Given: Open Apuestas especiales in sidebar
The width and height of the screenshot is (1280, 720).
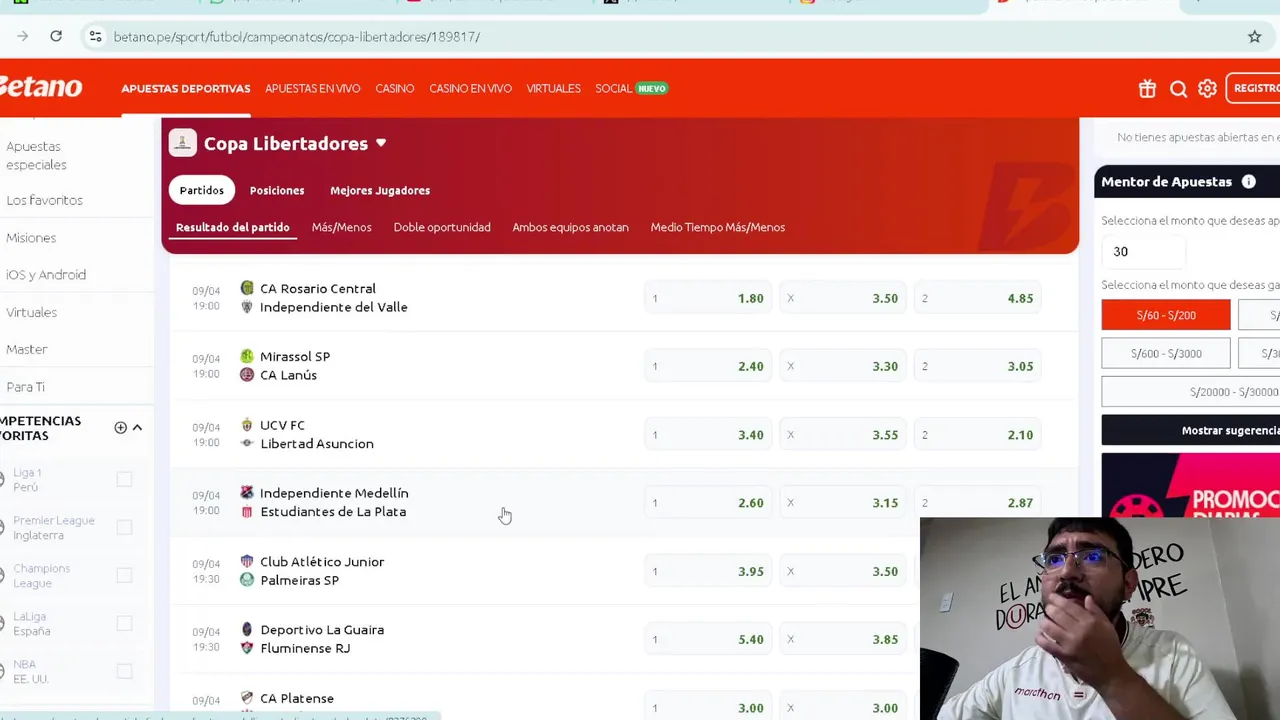Looking at the screenshot, I should point(37,156).
